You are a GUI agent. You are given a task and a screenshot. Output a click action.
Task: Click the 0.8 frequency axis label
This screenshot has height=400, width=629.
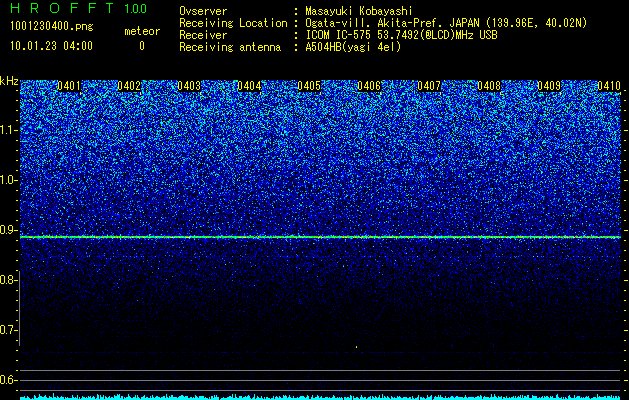pyautogui.click(x=8, y=280)
